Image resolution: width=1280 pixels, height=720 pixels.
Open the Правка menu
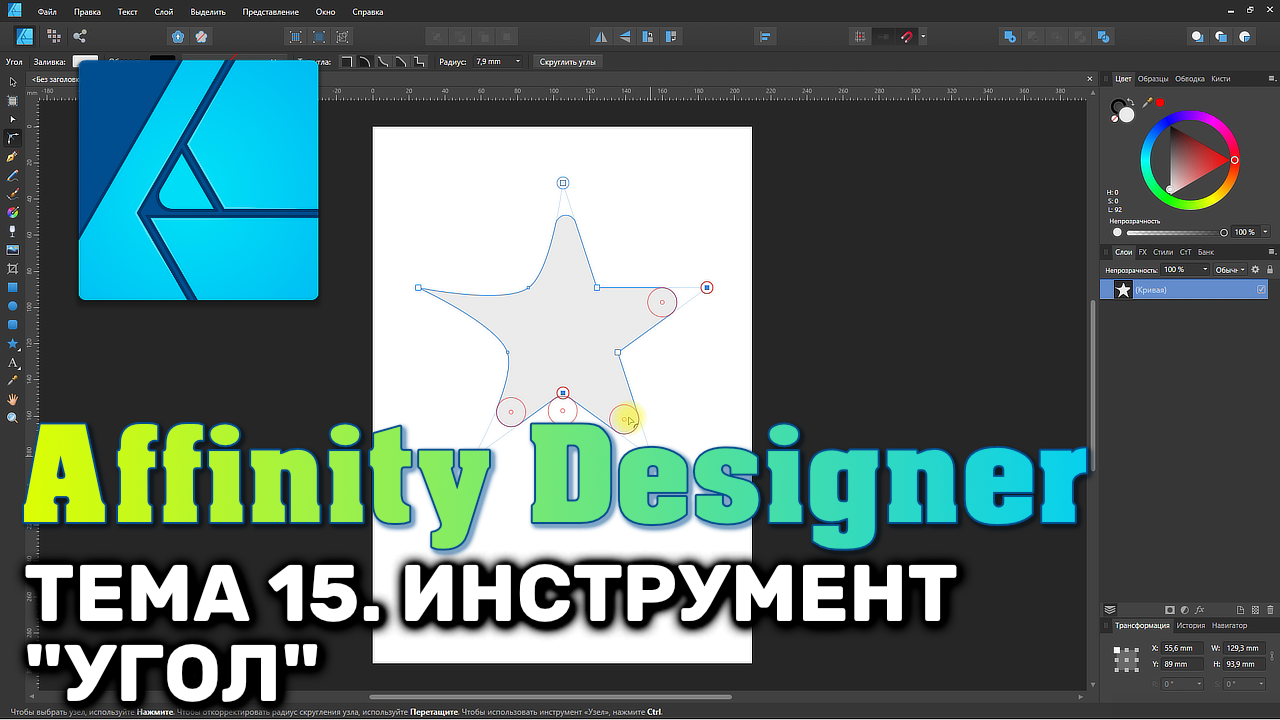point(87,12)
